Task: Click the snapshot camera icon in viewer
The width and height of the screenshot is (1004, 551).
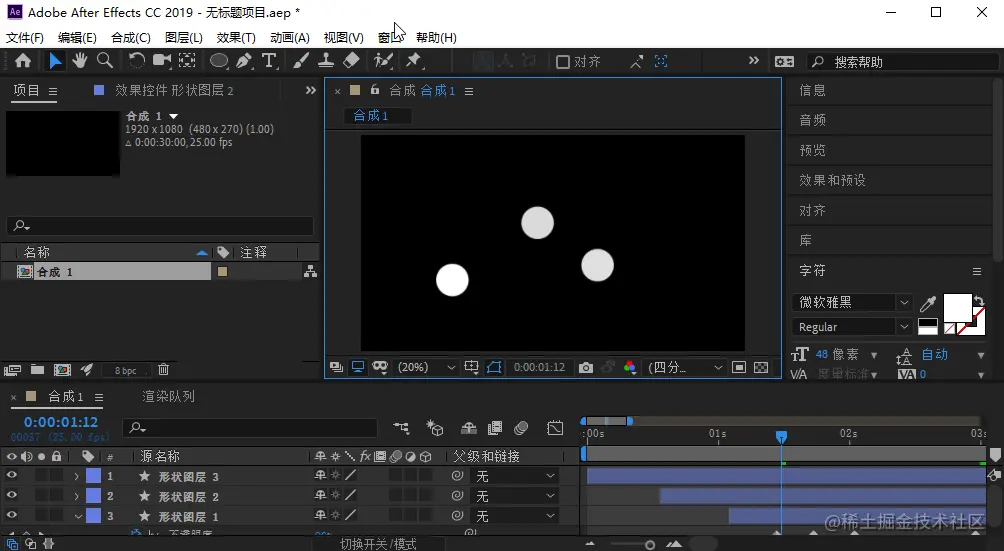Action: pos(585,367)
